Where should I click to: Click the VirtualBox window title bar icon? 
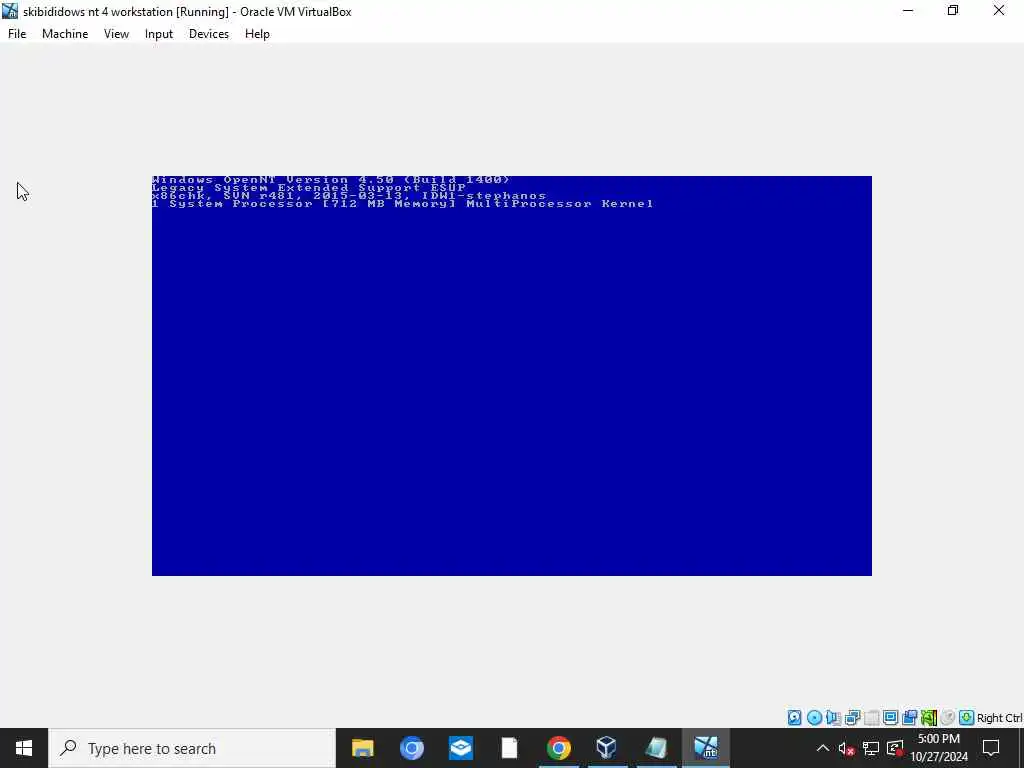pyautogui.click(x=10, y=11)
